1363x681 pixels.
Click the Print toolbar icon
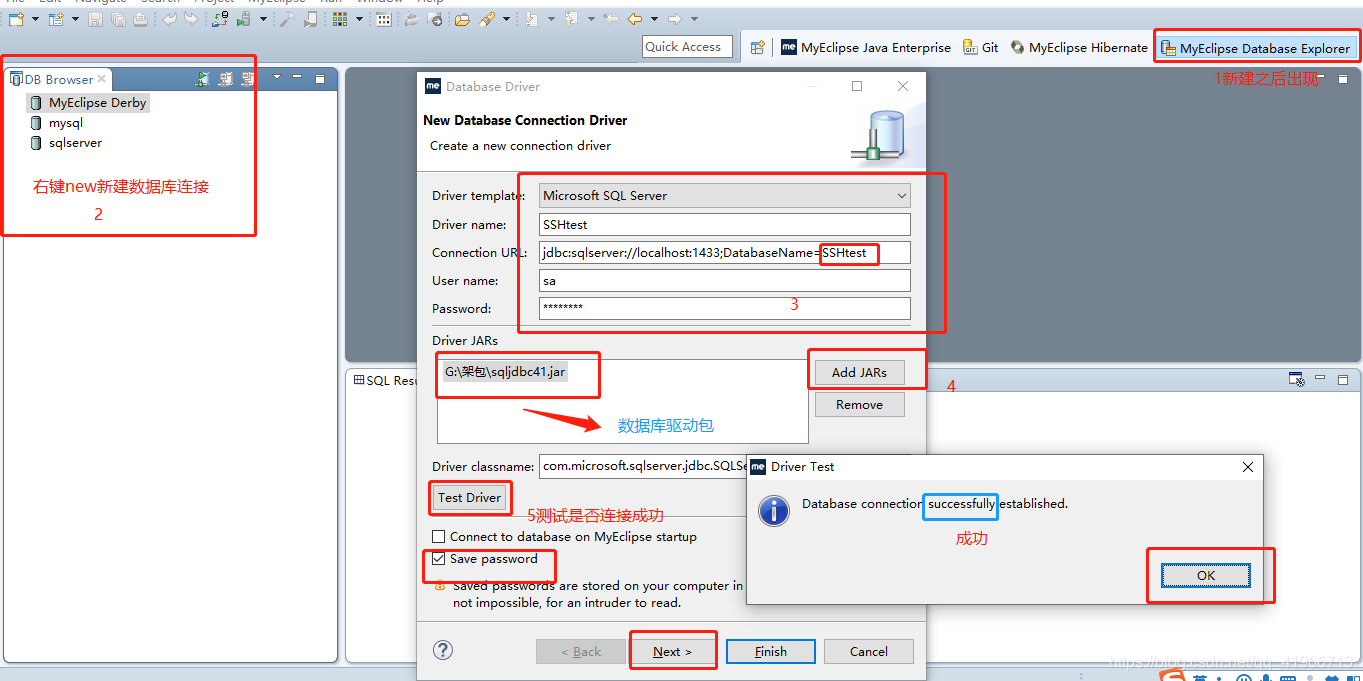[140, 19]
